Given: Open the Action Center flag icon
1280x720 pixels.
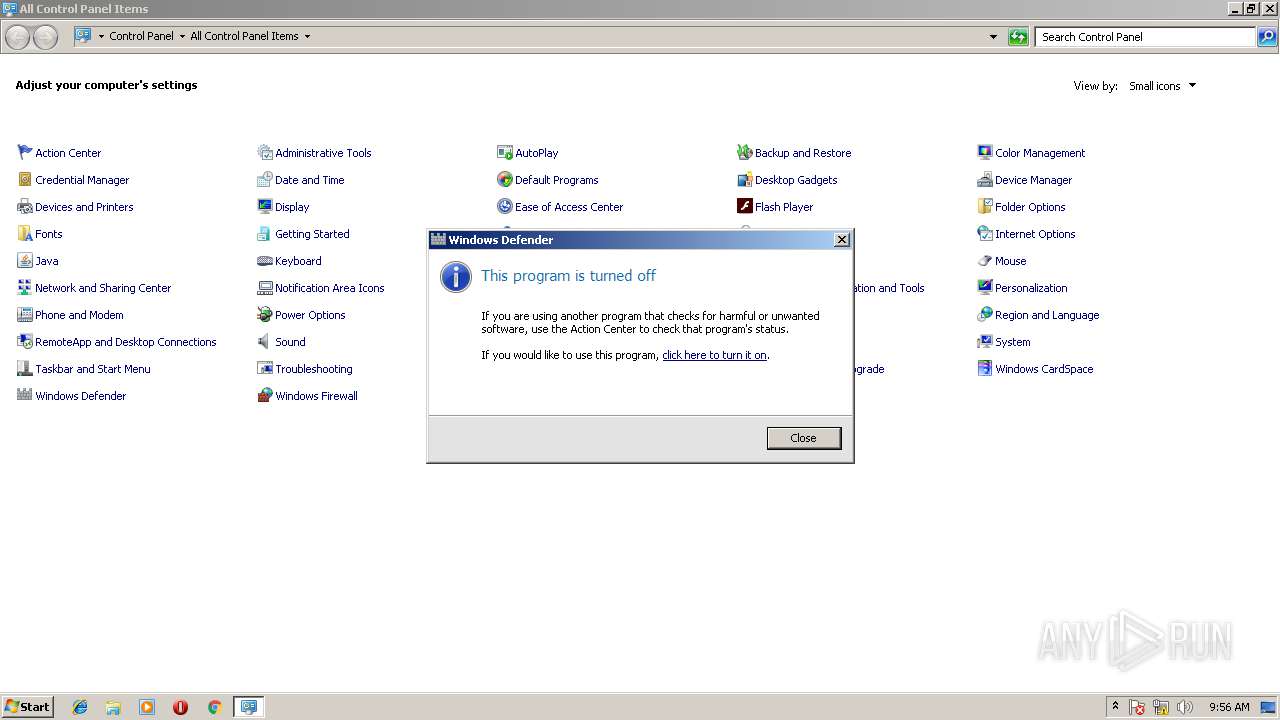Looking at the screenshot, I should pyautogui.click(x=25, y=153).
